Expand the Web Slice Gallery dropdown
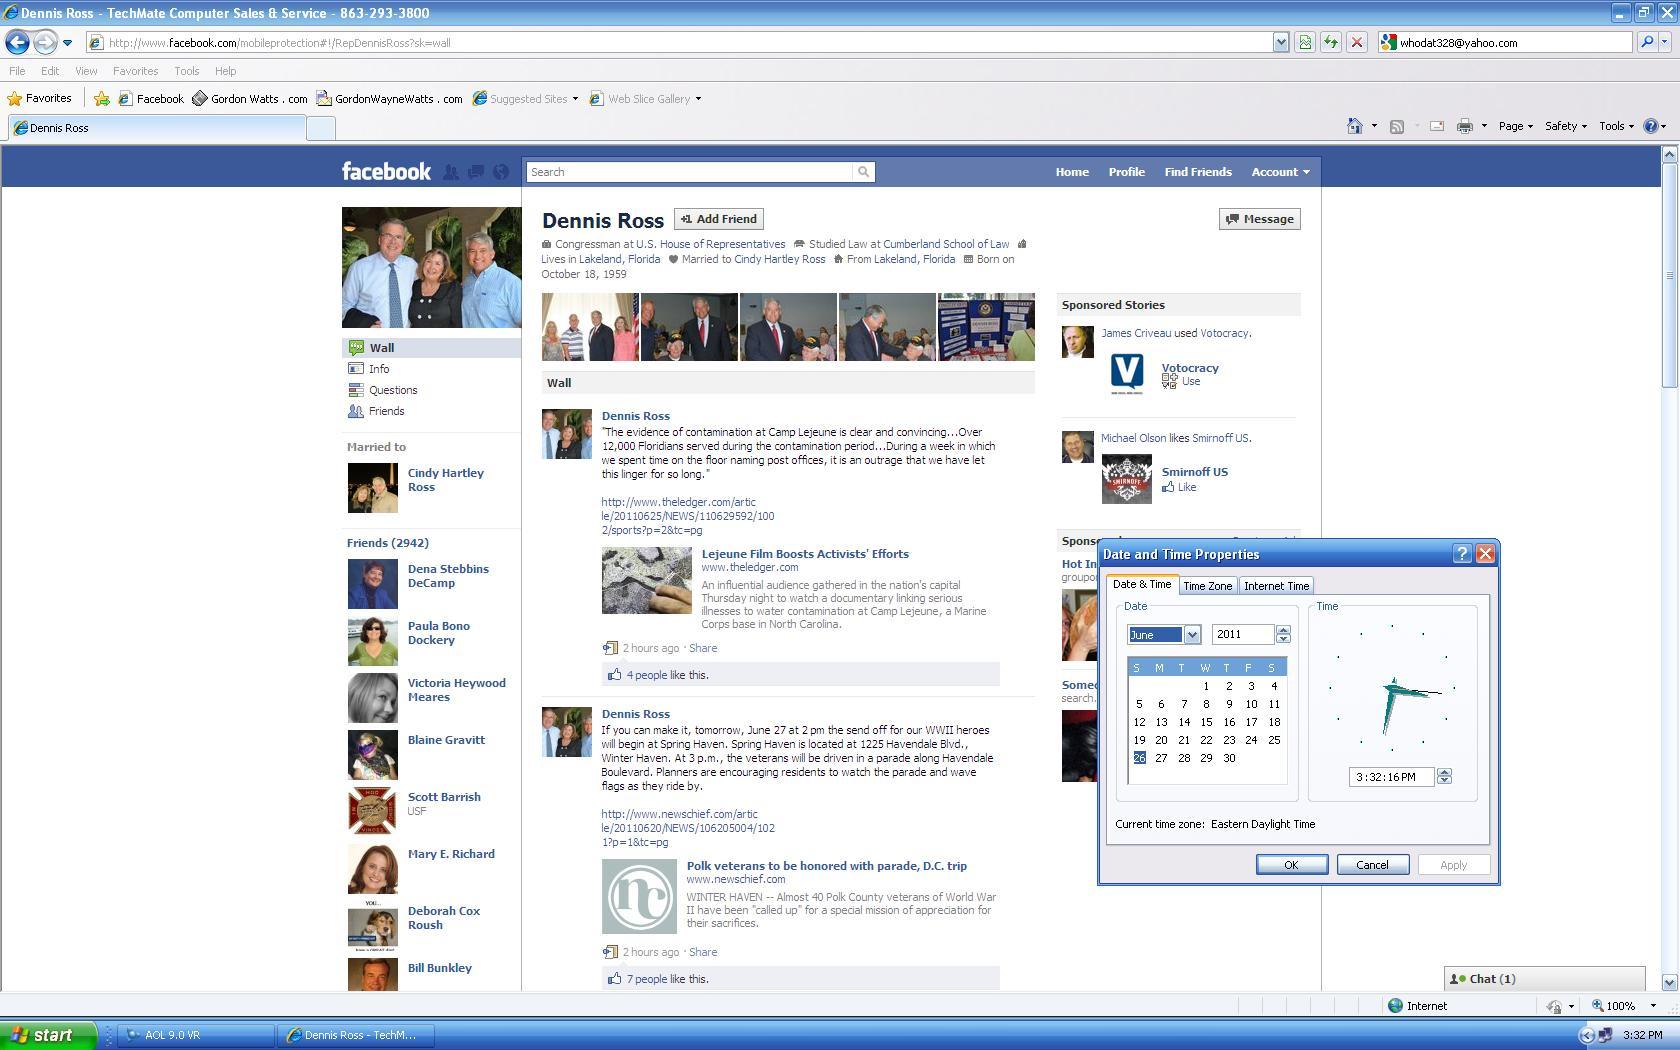The image size is (1680, 1050). click(698, 99)
